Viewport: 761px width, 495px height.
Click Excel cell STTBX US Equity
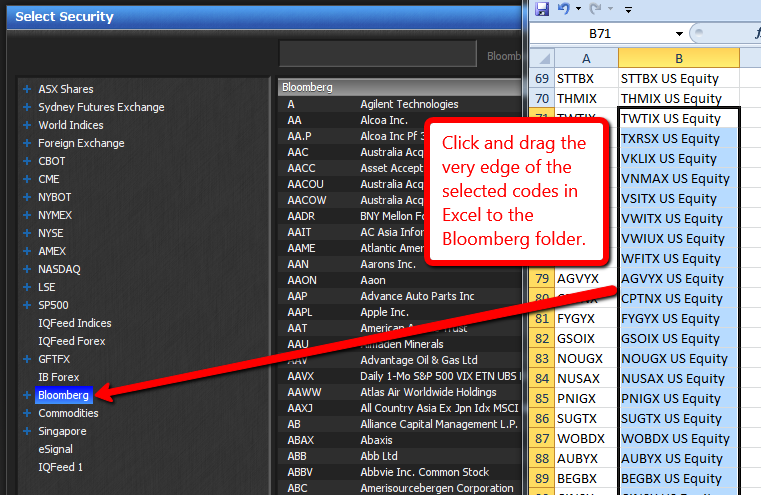[679, 79]
